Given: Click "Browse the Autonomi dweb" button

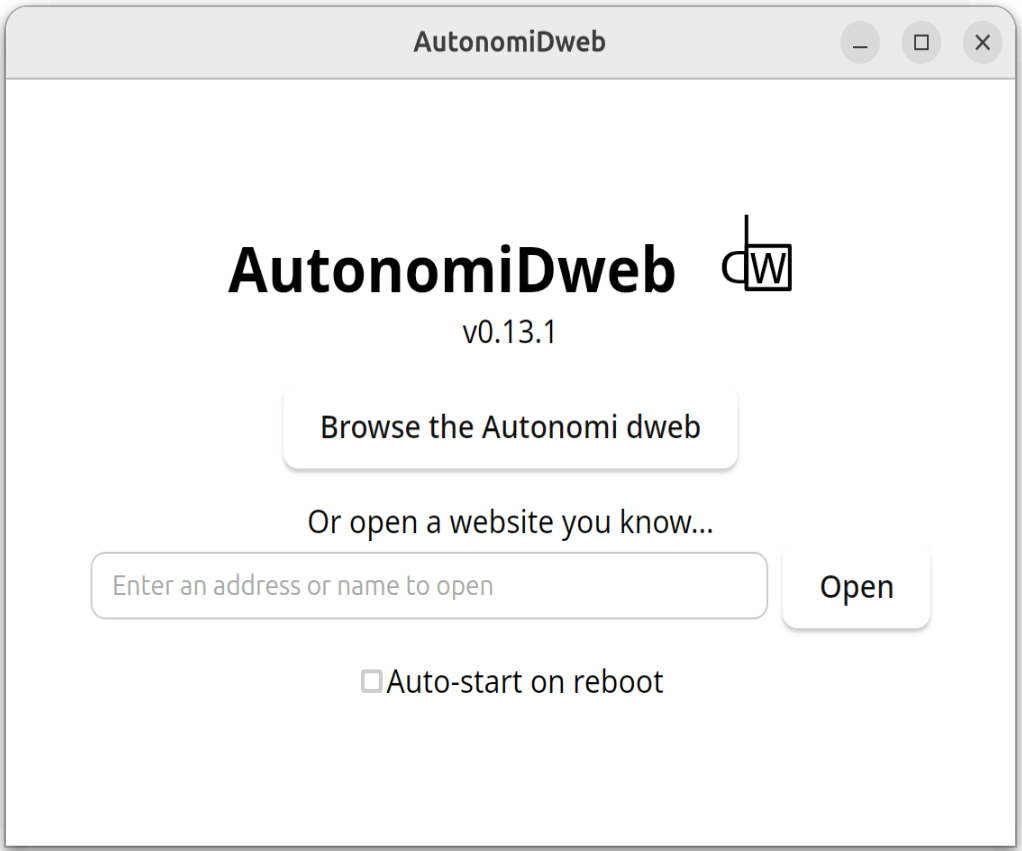Looking at the screenshot, I should (510, 427).
